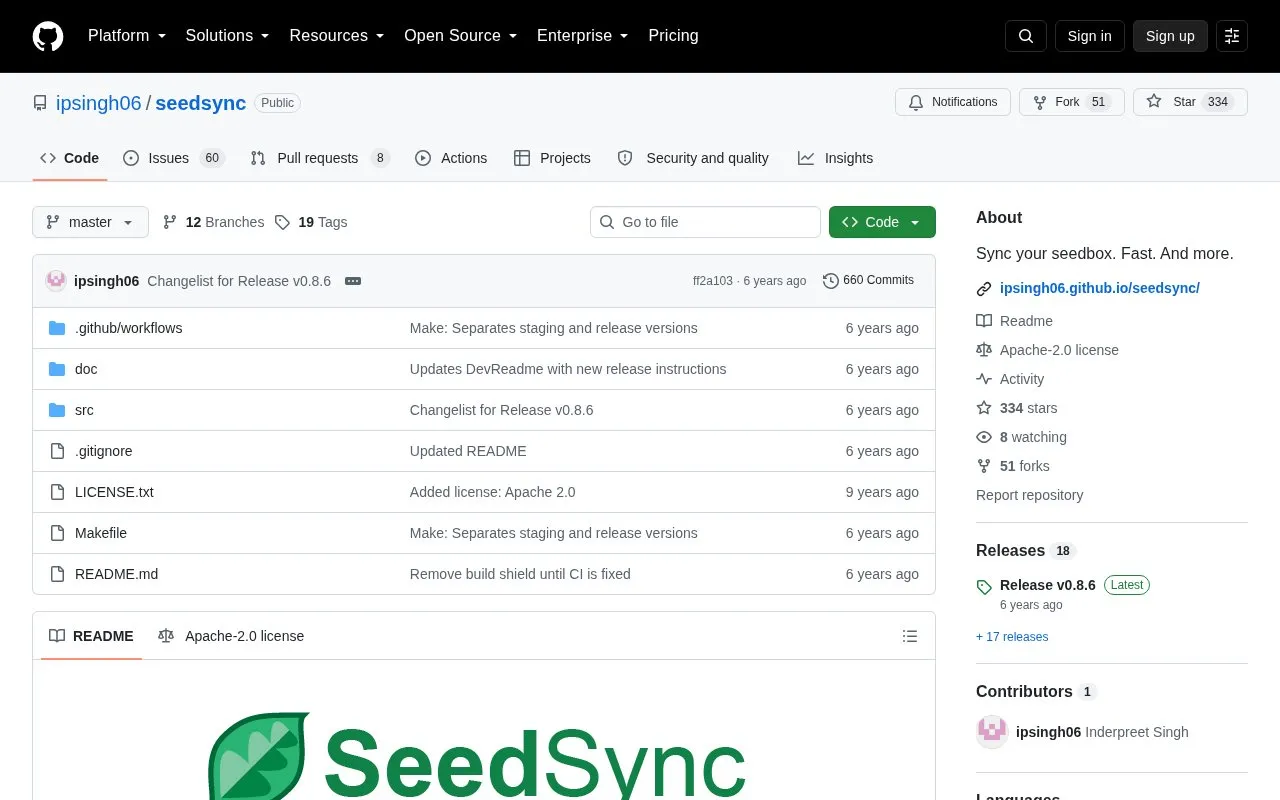Viewport: 1280px width, 800px height.
Task: Focus the Go to file field
Action: tap(705, 222)
